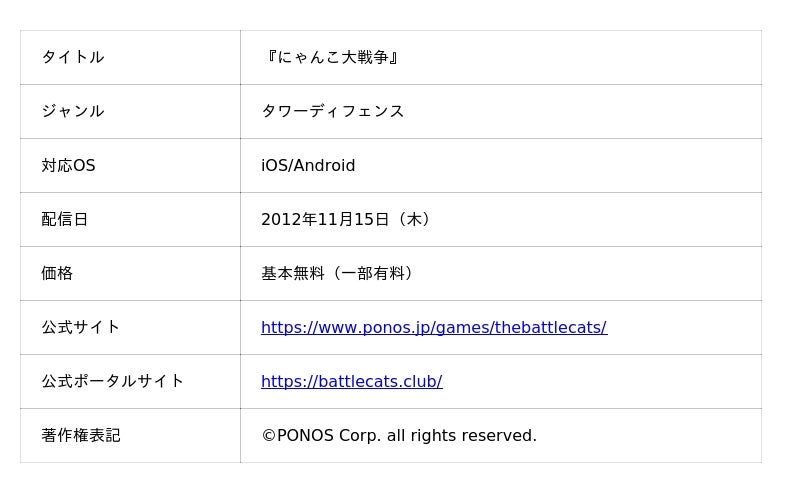Click empty area right of タワーディフェンス text
800x493 pixels.
pos(583,111)
